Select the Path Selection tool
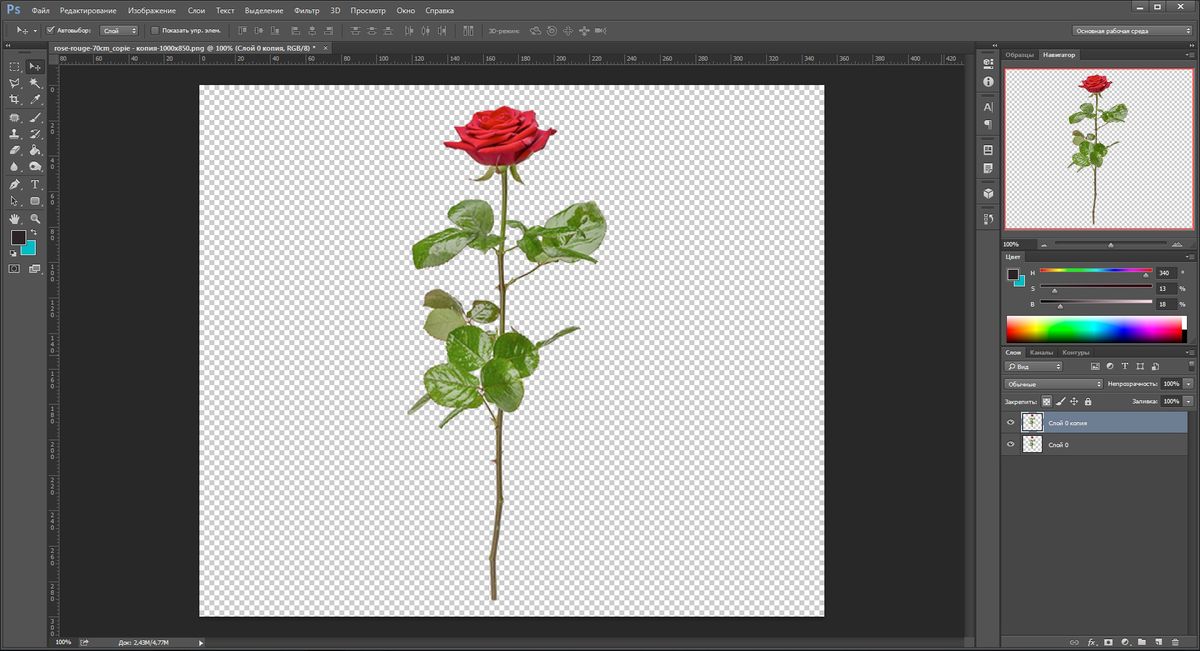 tap(14, 201)
